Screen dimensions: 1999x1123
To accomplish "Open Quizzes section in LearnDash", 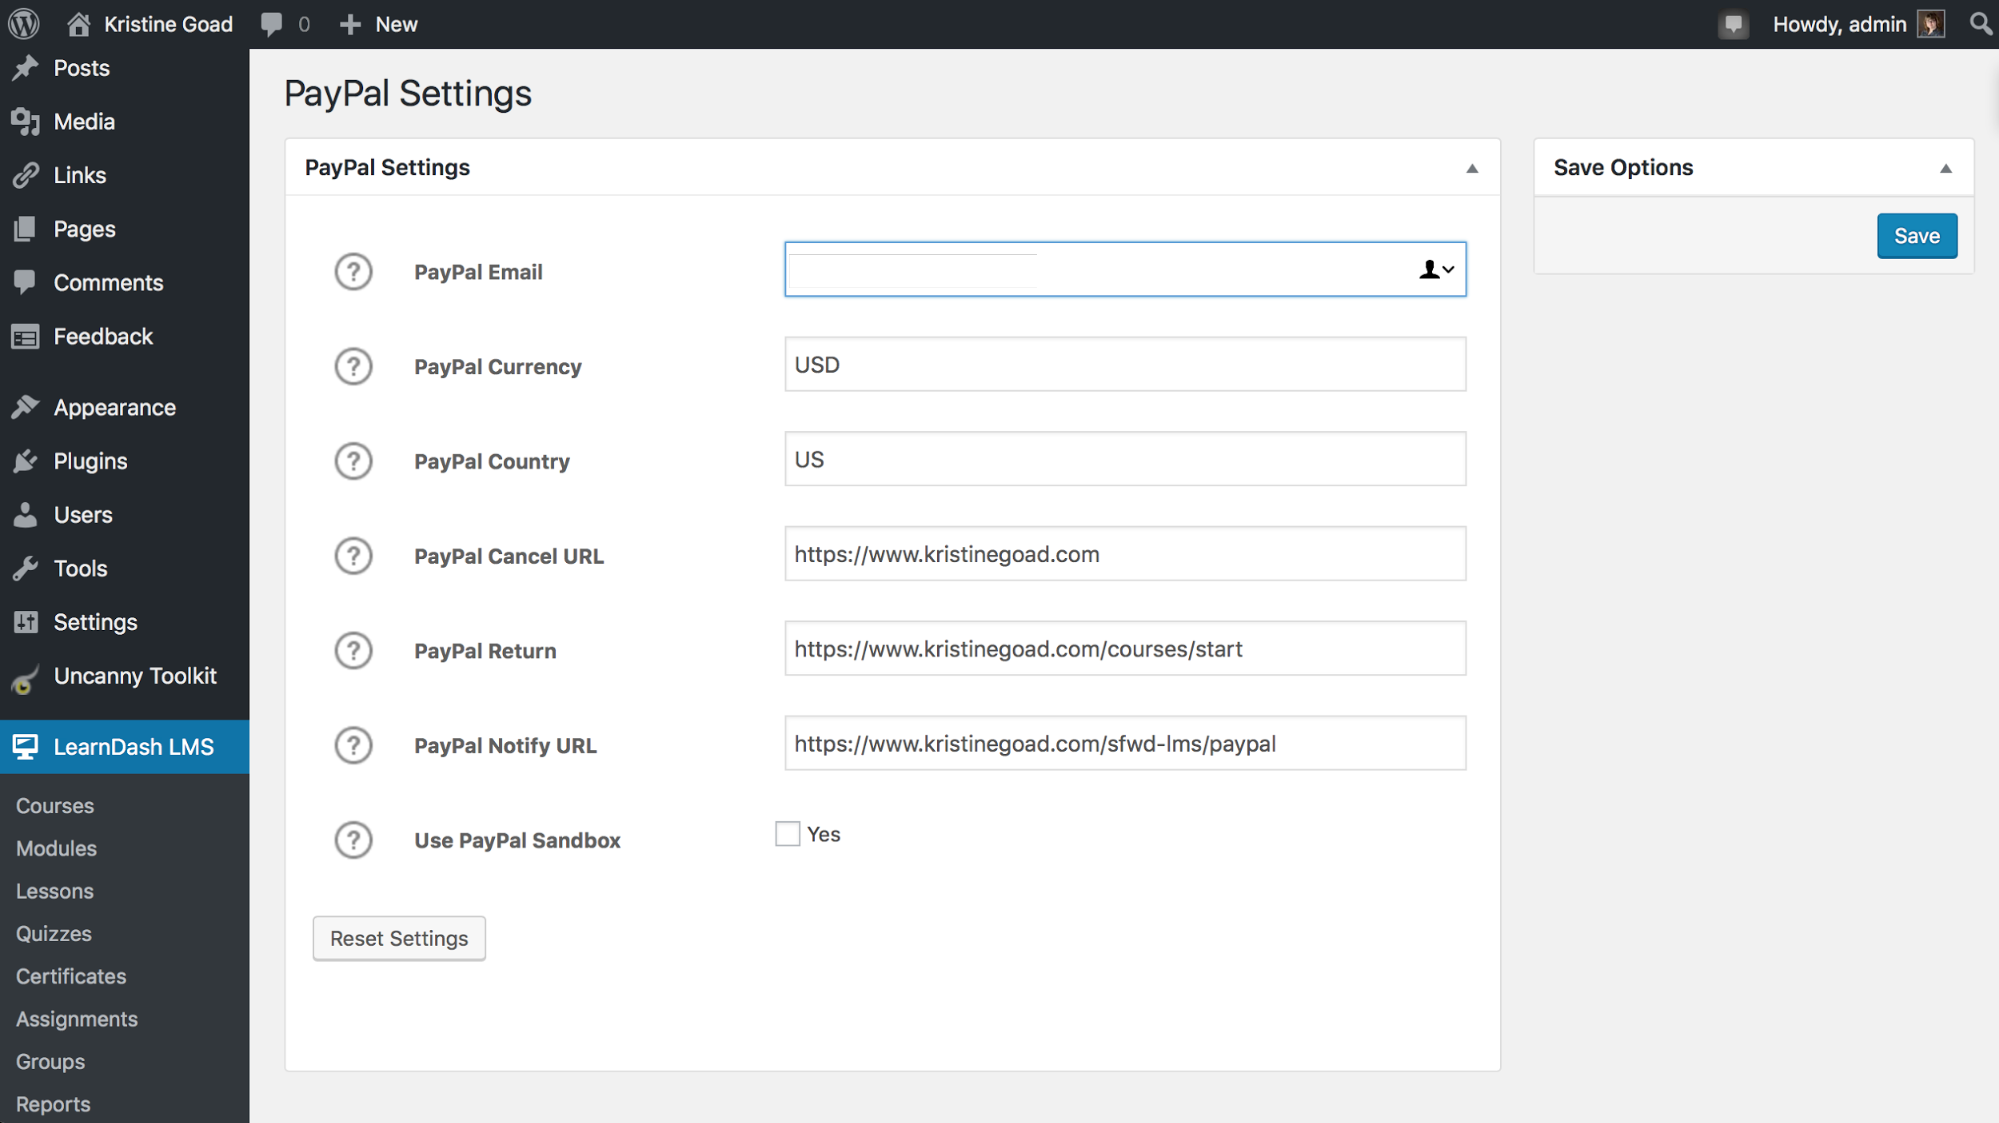I will tap(52, 934).
